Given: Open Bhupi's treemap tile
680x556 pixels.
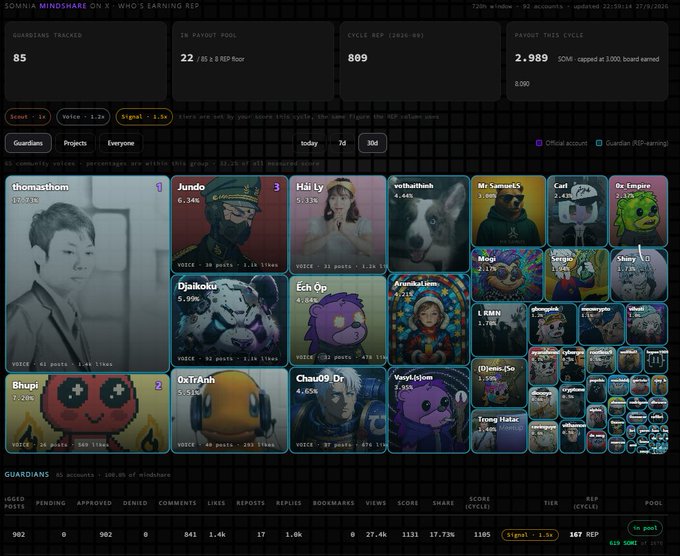Looking at the screenshot, I should [x=87, y=414].
